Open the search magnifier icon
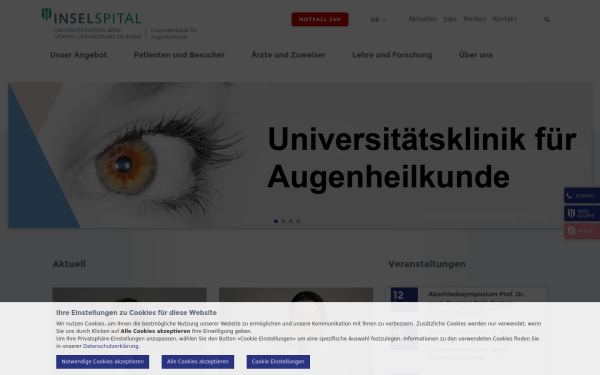This screenshot has height=375, width=600. (x=547, y=20)
